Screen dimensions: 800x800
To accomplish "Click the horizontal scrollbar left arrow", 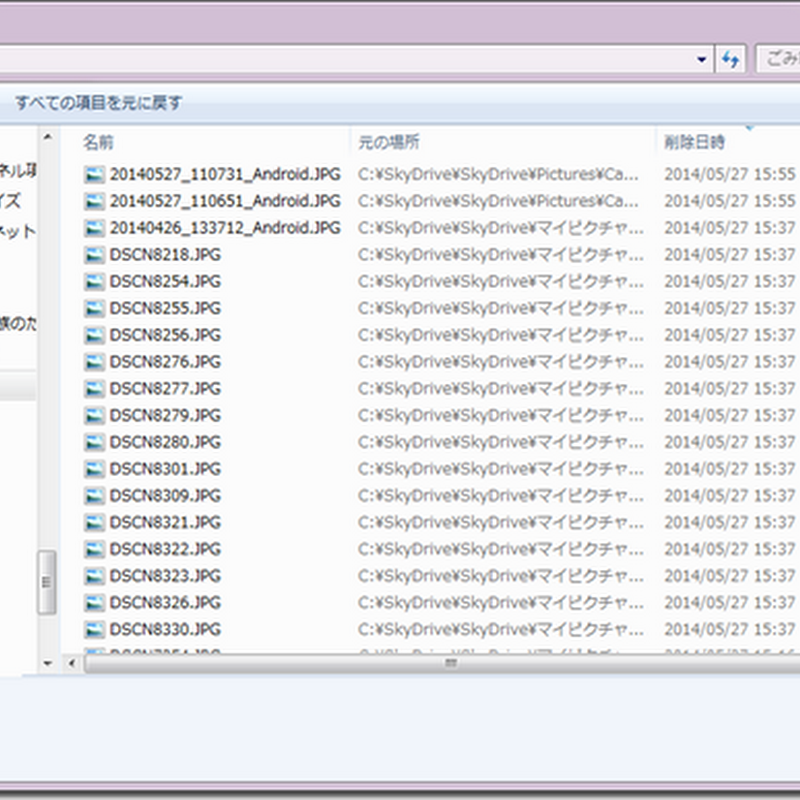I will click(x=72, y=663).
